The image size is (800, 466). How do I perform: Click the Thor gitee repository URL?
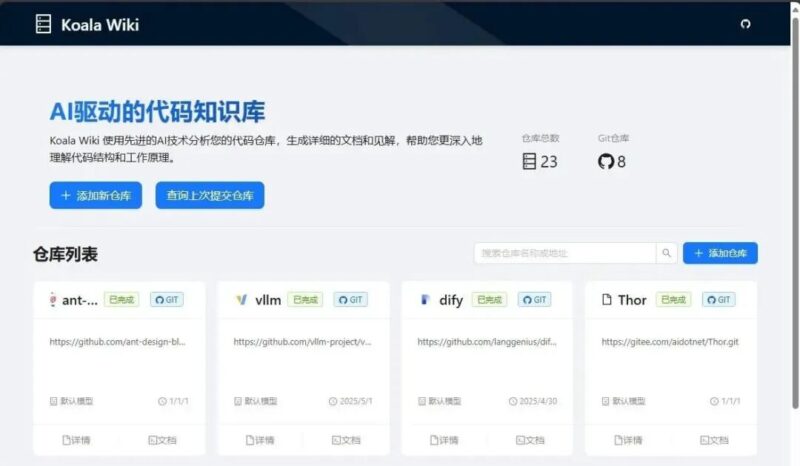point(670,342)
